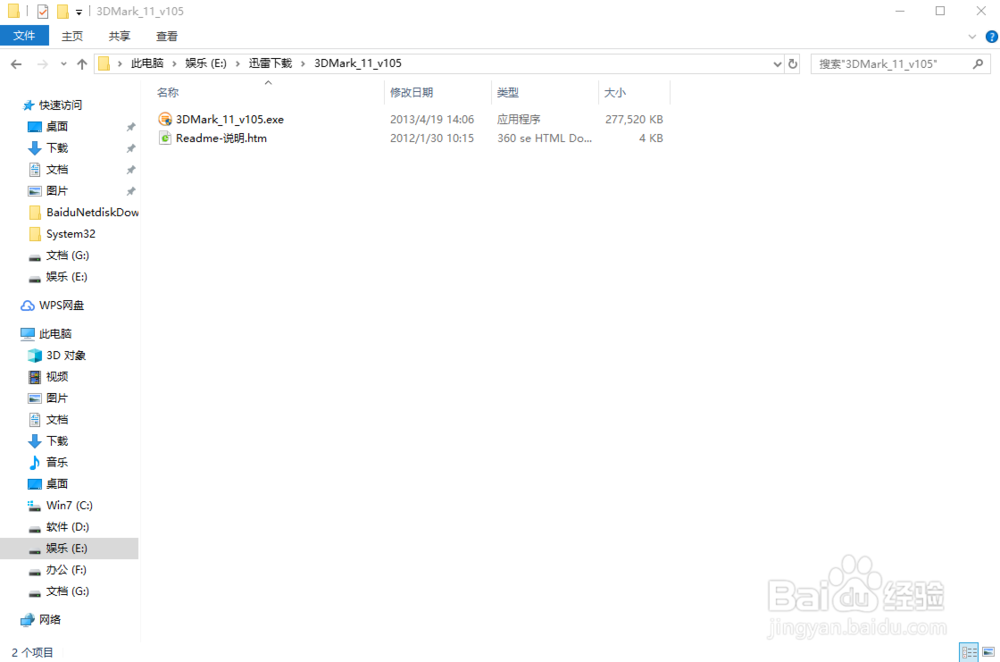Click 迅雷下载 in address path
The height and width of the screenshot is (662, 1000).
(x=270, y=63)
